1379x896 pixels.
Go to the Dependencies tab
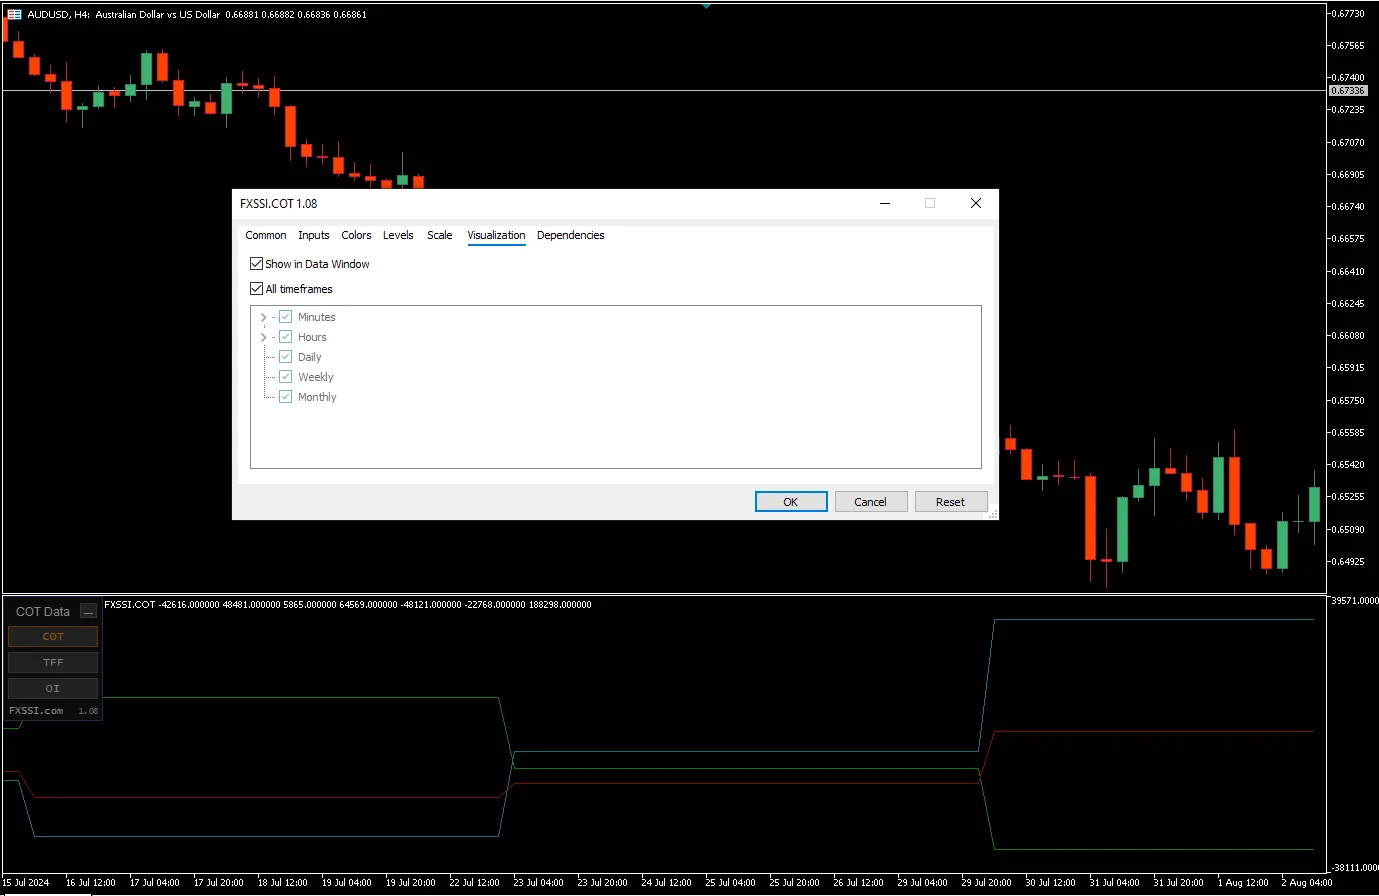[570, 235]
